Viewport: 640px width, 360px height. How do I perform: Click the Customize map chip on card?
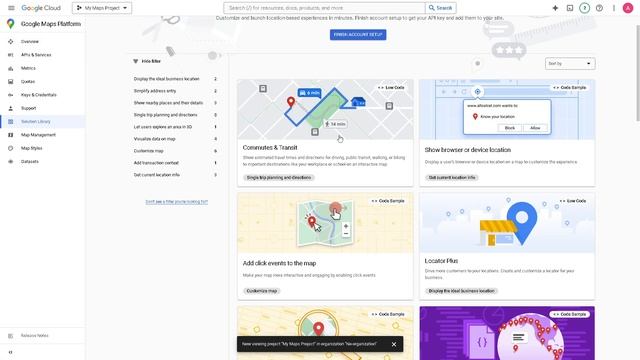(262, 291)
